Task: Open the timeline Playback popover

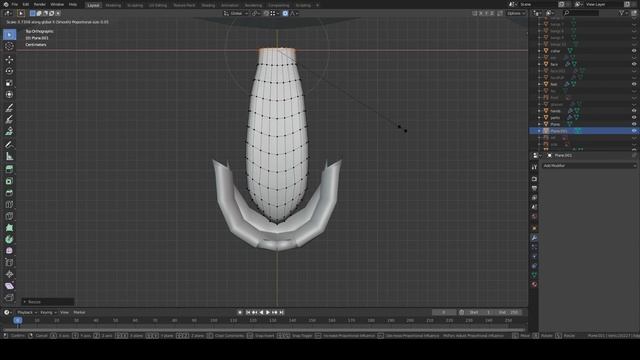Action: click(x=27, y=312)
